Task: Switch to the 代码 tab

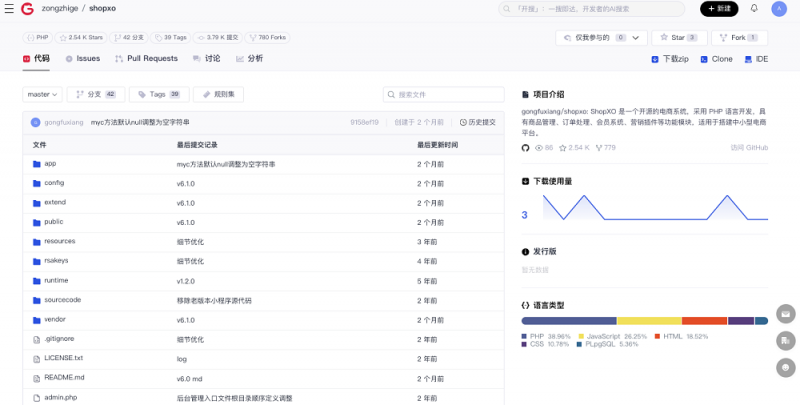Action: [36, 59]
